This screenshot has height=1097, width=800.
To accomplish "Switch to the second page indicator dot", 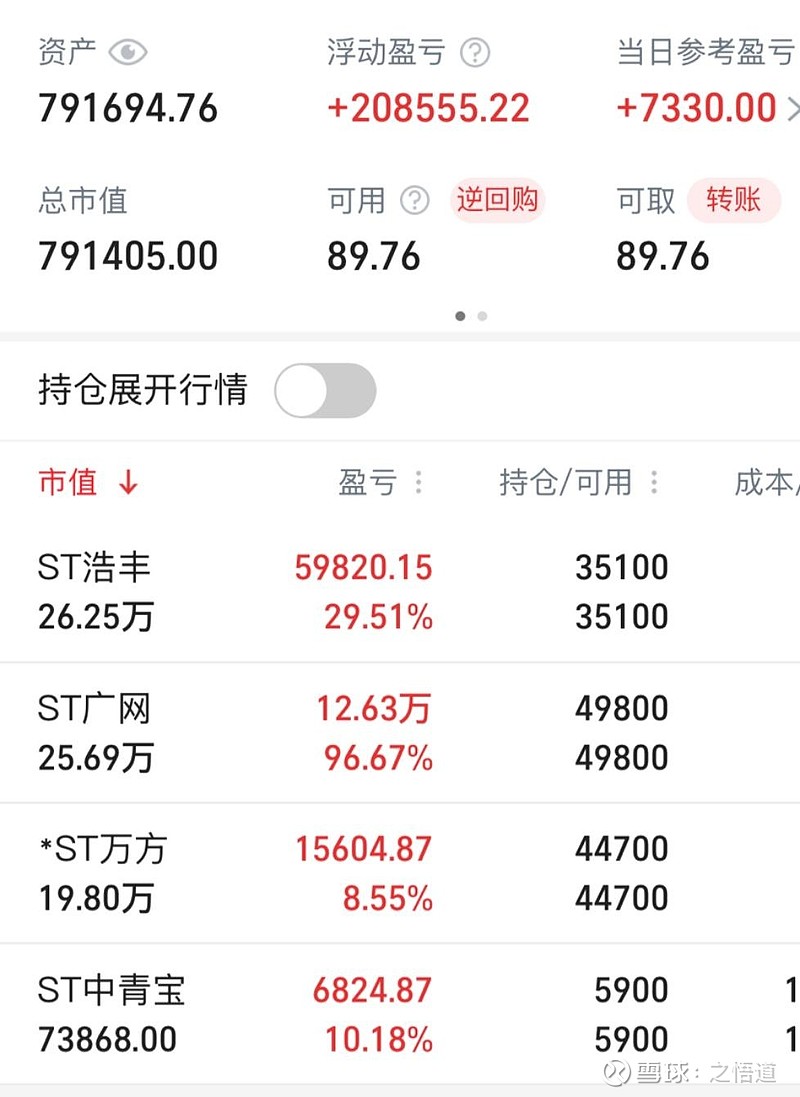I will 482,316.
